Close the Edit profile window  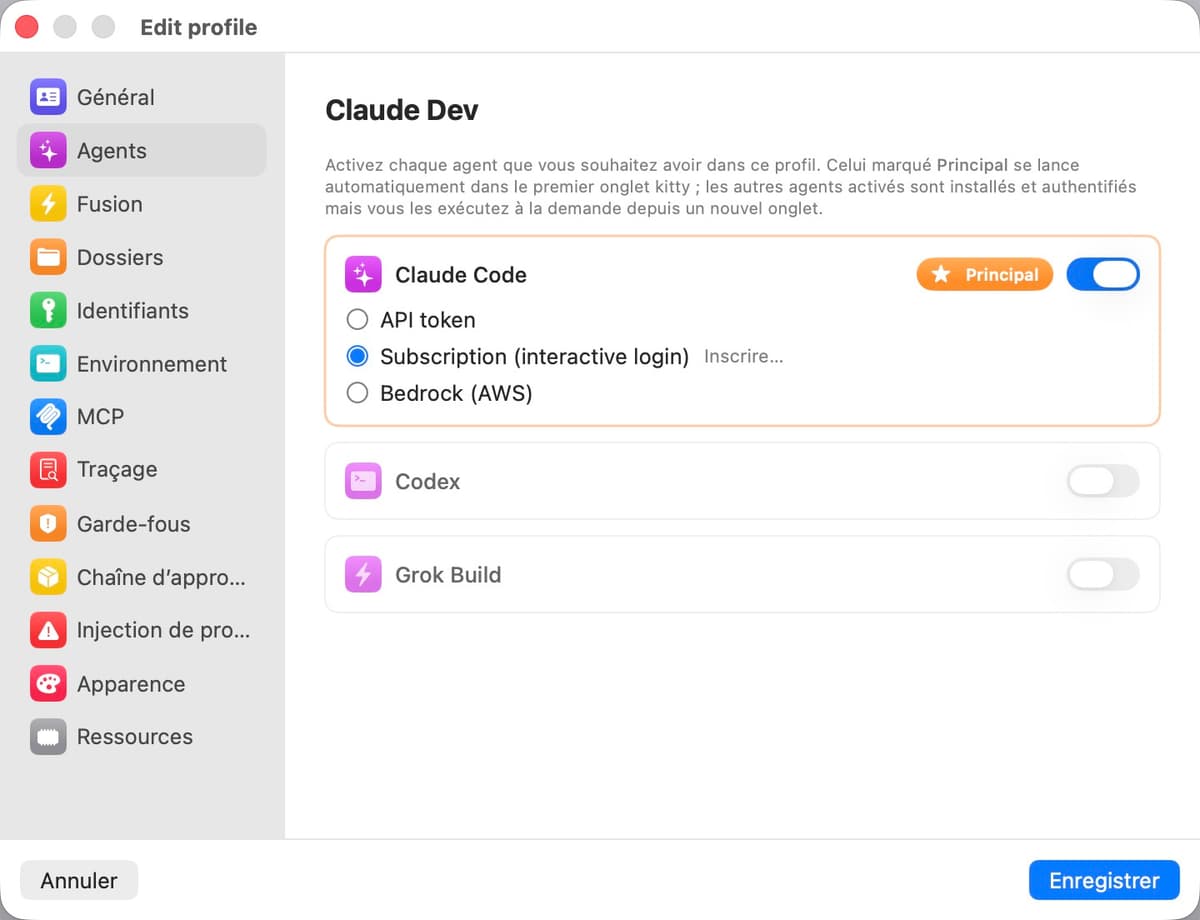[27, 27]
